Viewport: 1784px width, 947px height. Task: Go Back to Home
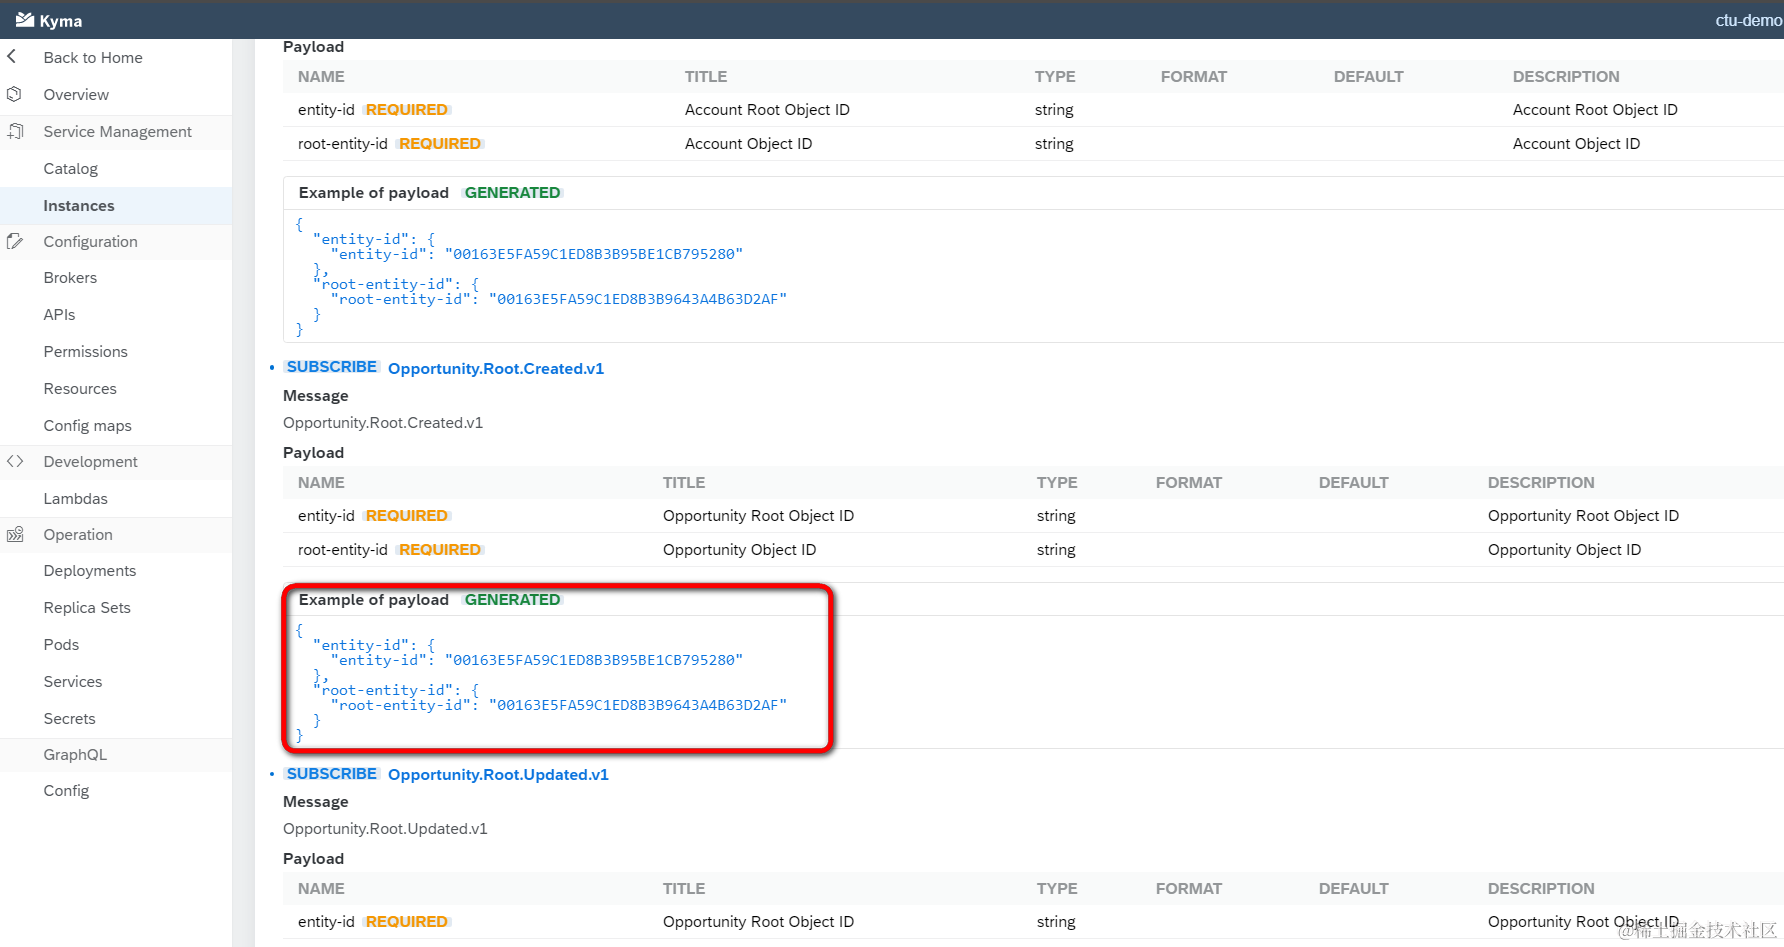point(93,58)
